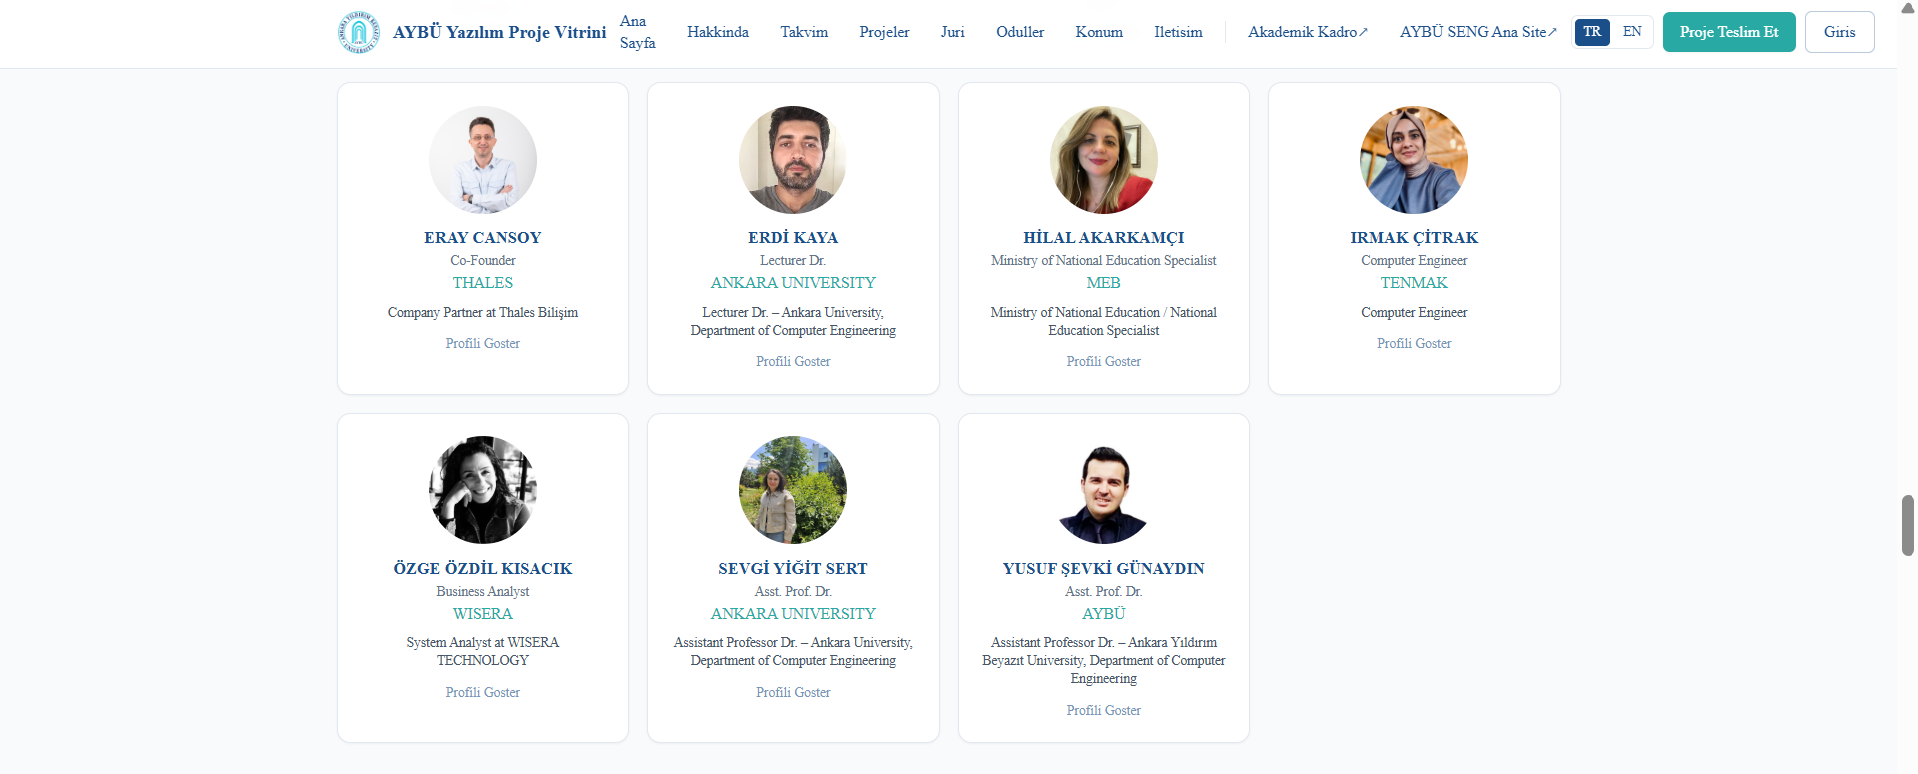Click the name ÖZGE ÖZDİL KISACIK

coord(483,568)
